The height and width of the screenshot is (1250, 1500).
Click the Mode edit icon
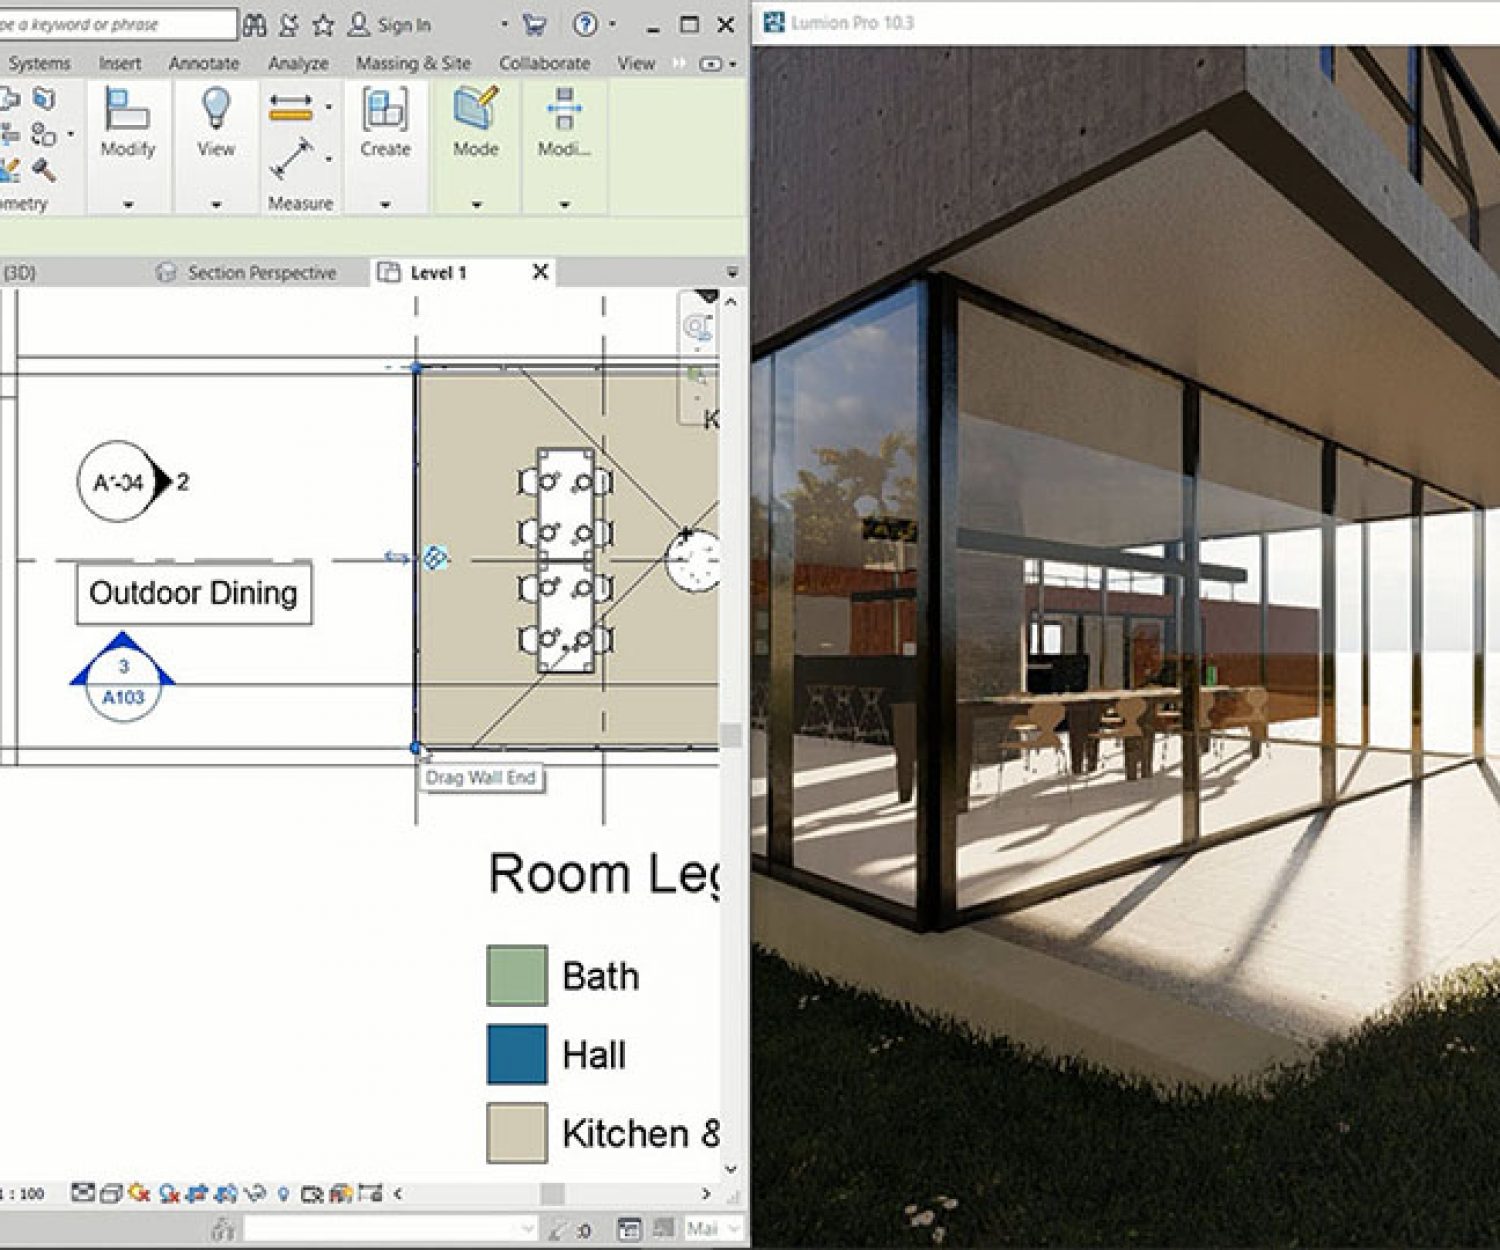point(475,110)
